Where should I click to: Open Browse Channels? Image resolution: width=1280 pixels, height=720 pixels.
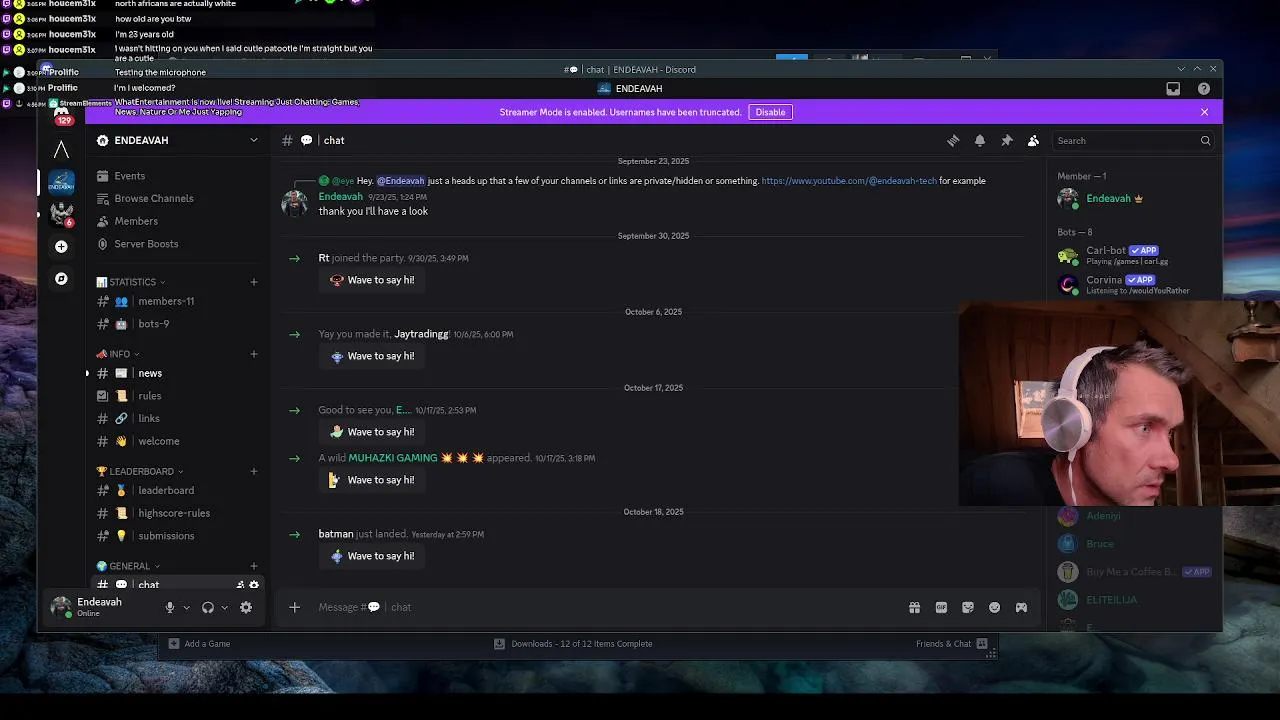176,198
